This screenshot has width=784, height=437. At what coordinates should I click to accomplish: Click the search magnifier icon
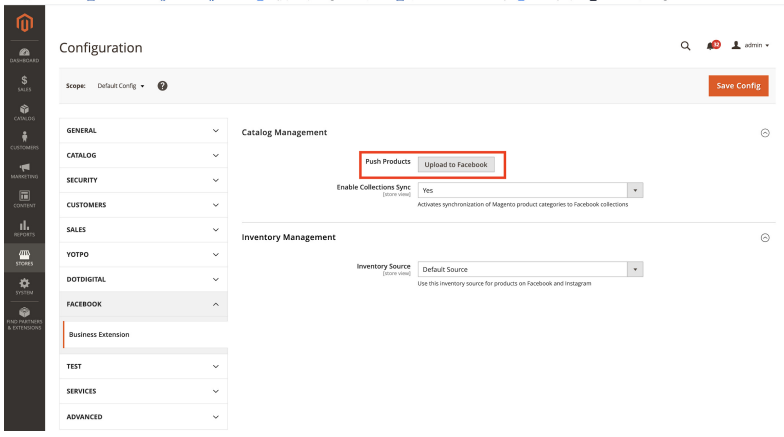[685, 46]
